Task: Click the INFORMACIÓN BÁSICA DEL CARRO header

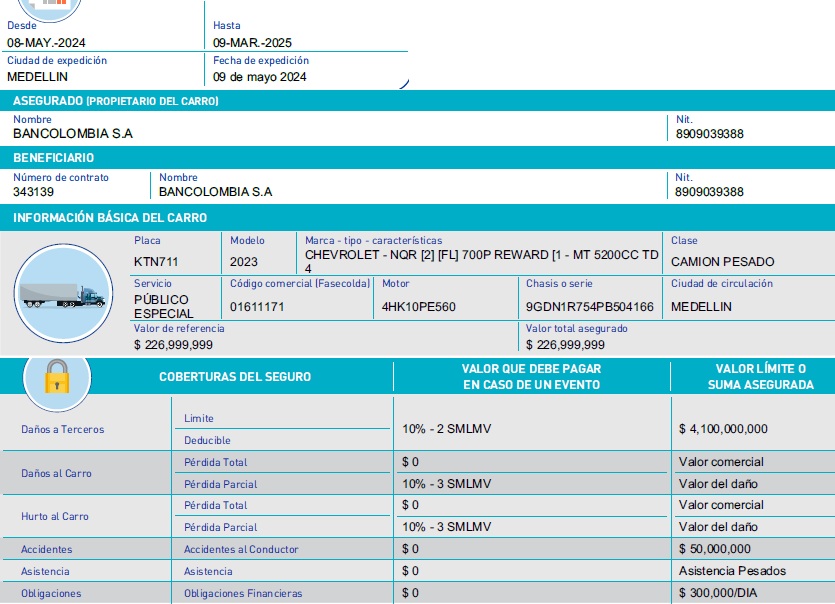Action: click(x=417, y=218)
